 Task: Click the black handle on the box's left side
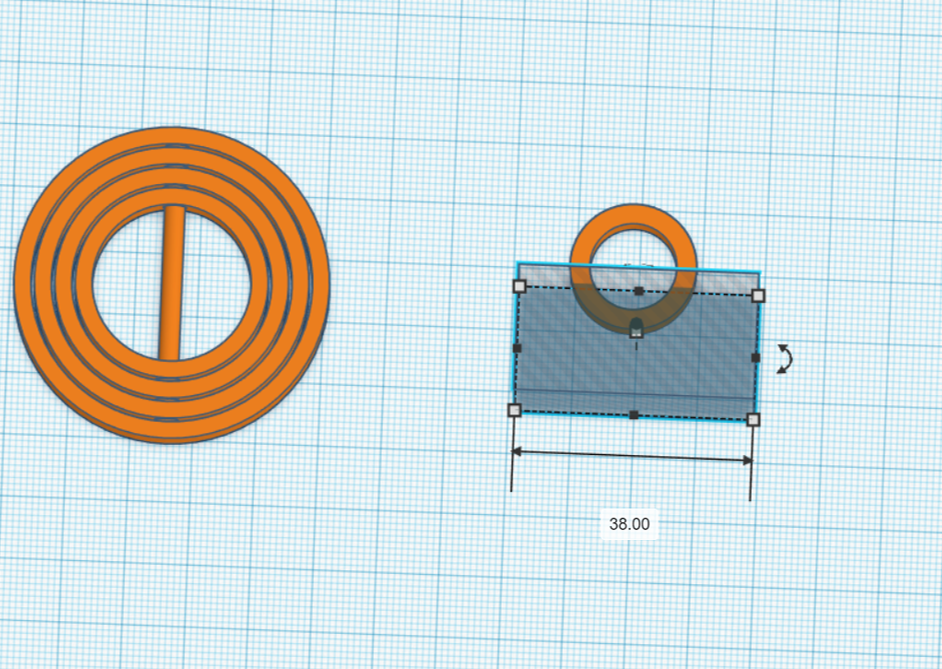[516, 348]
